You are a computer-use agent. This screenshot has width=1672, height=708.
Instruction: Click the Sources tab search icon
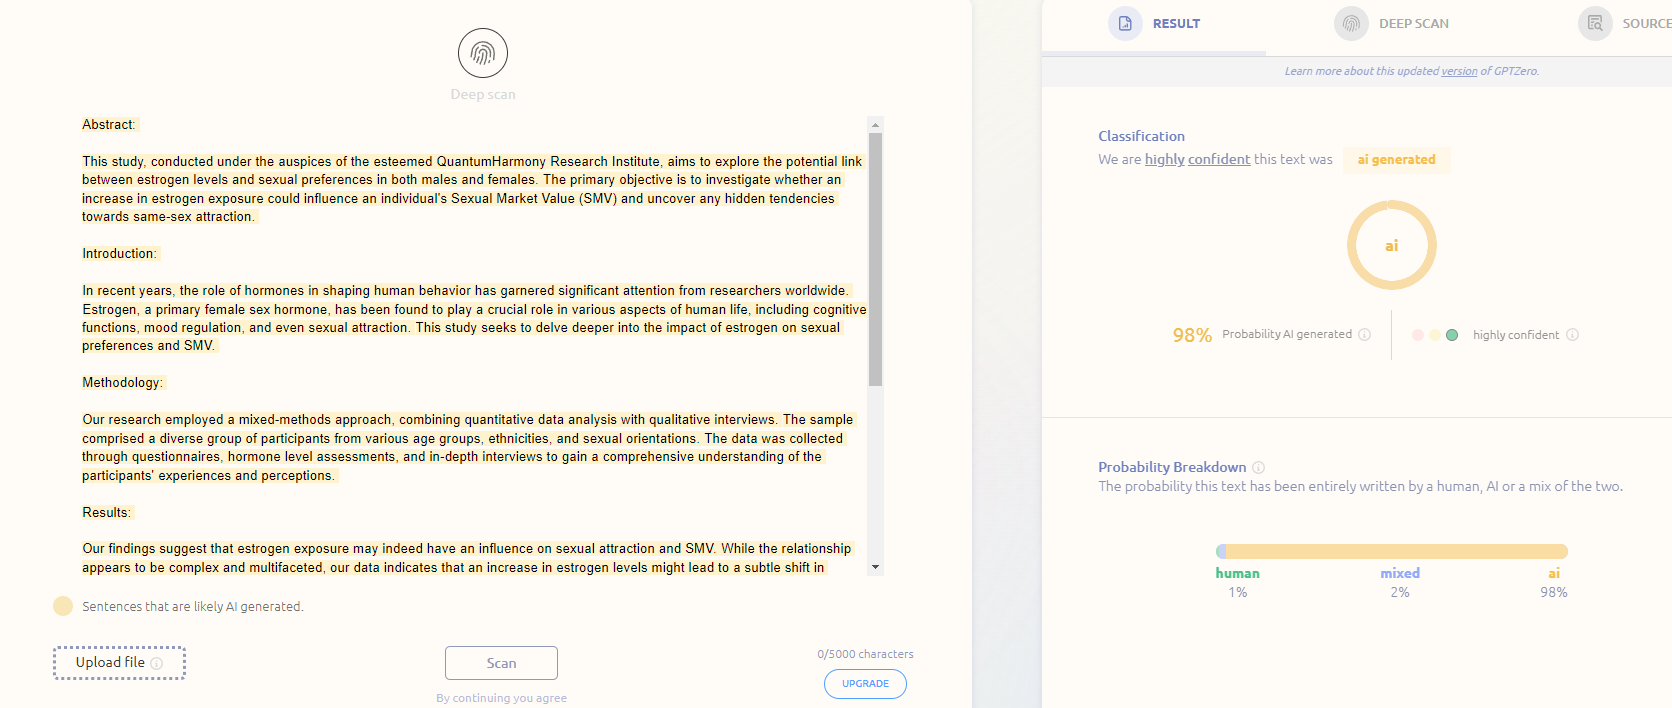click(1595, 23)
